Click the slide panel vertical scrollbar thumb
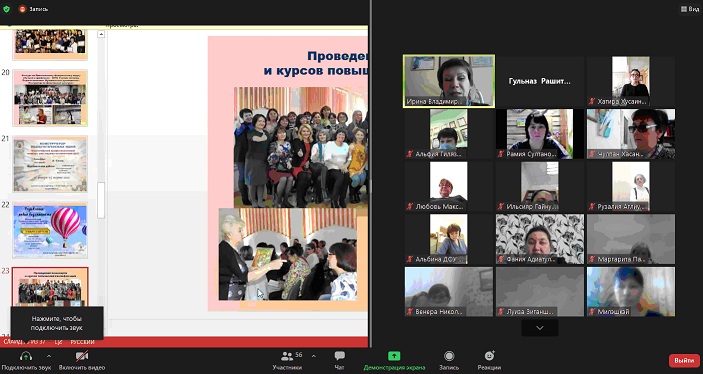 pos(101,200)
